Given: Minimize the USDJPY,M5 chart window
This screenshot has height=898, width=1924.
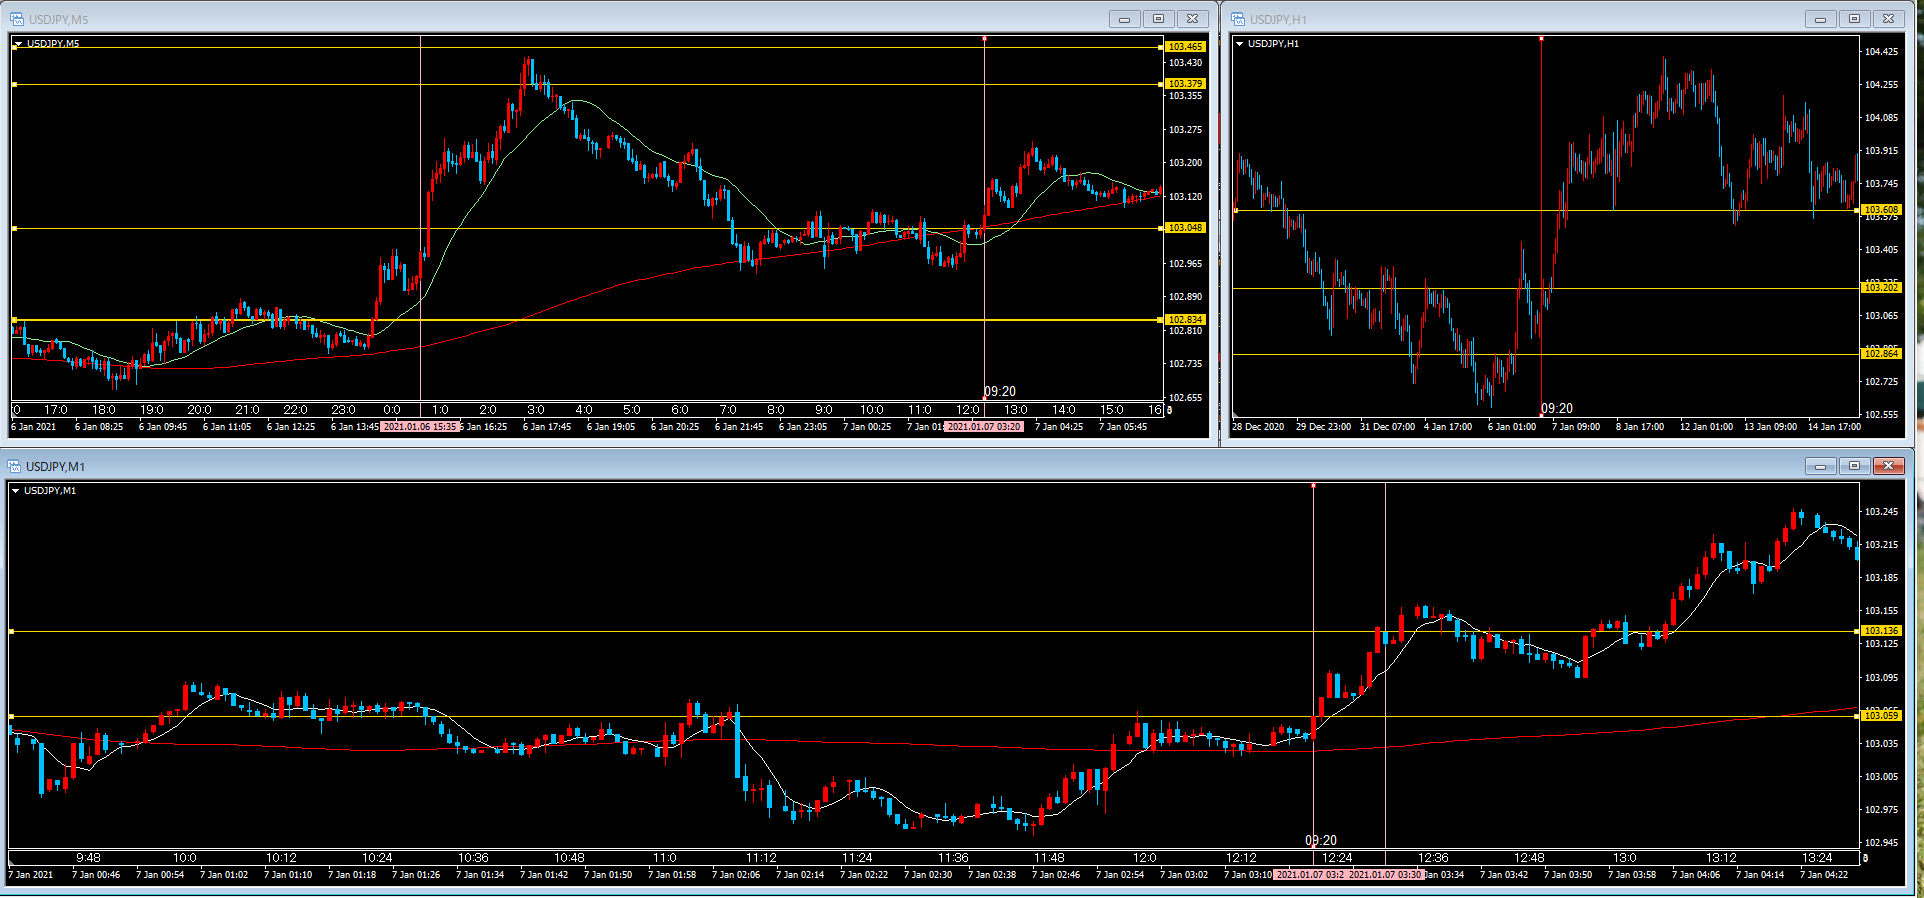Looking at the screenshot, I should pyautogui.click(x=1124, y=19).
